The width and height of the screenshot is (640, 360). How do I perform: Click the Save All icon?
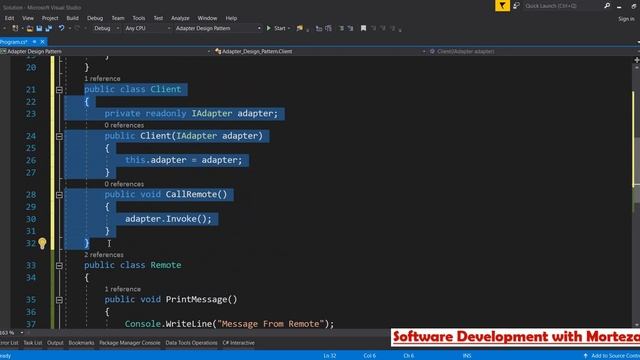click(x=49, y=28)
